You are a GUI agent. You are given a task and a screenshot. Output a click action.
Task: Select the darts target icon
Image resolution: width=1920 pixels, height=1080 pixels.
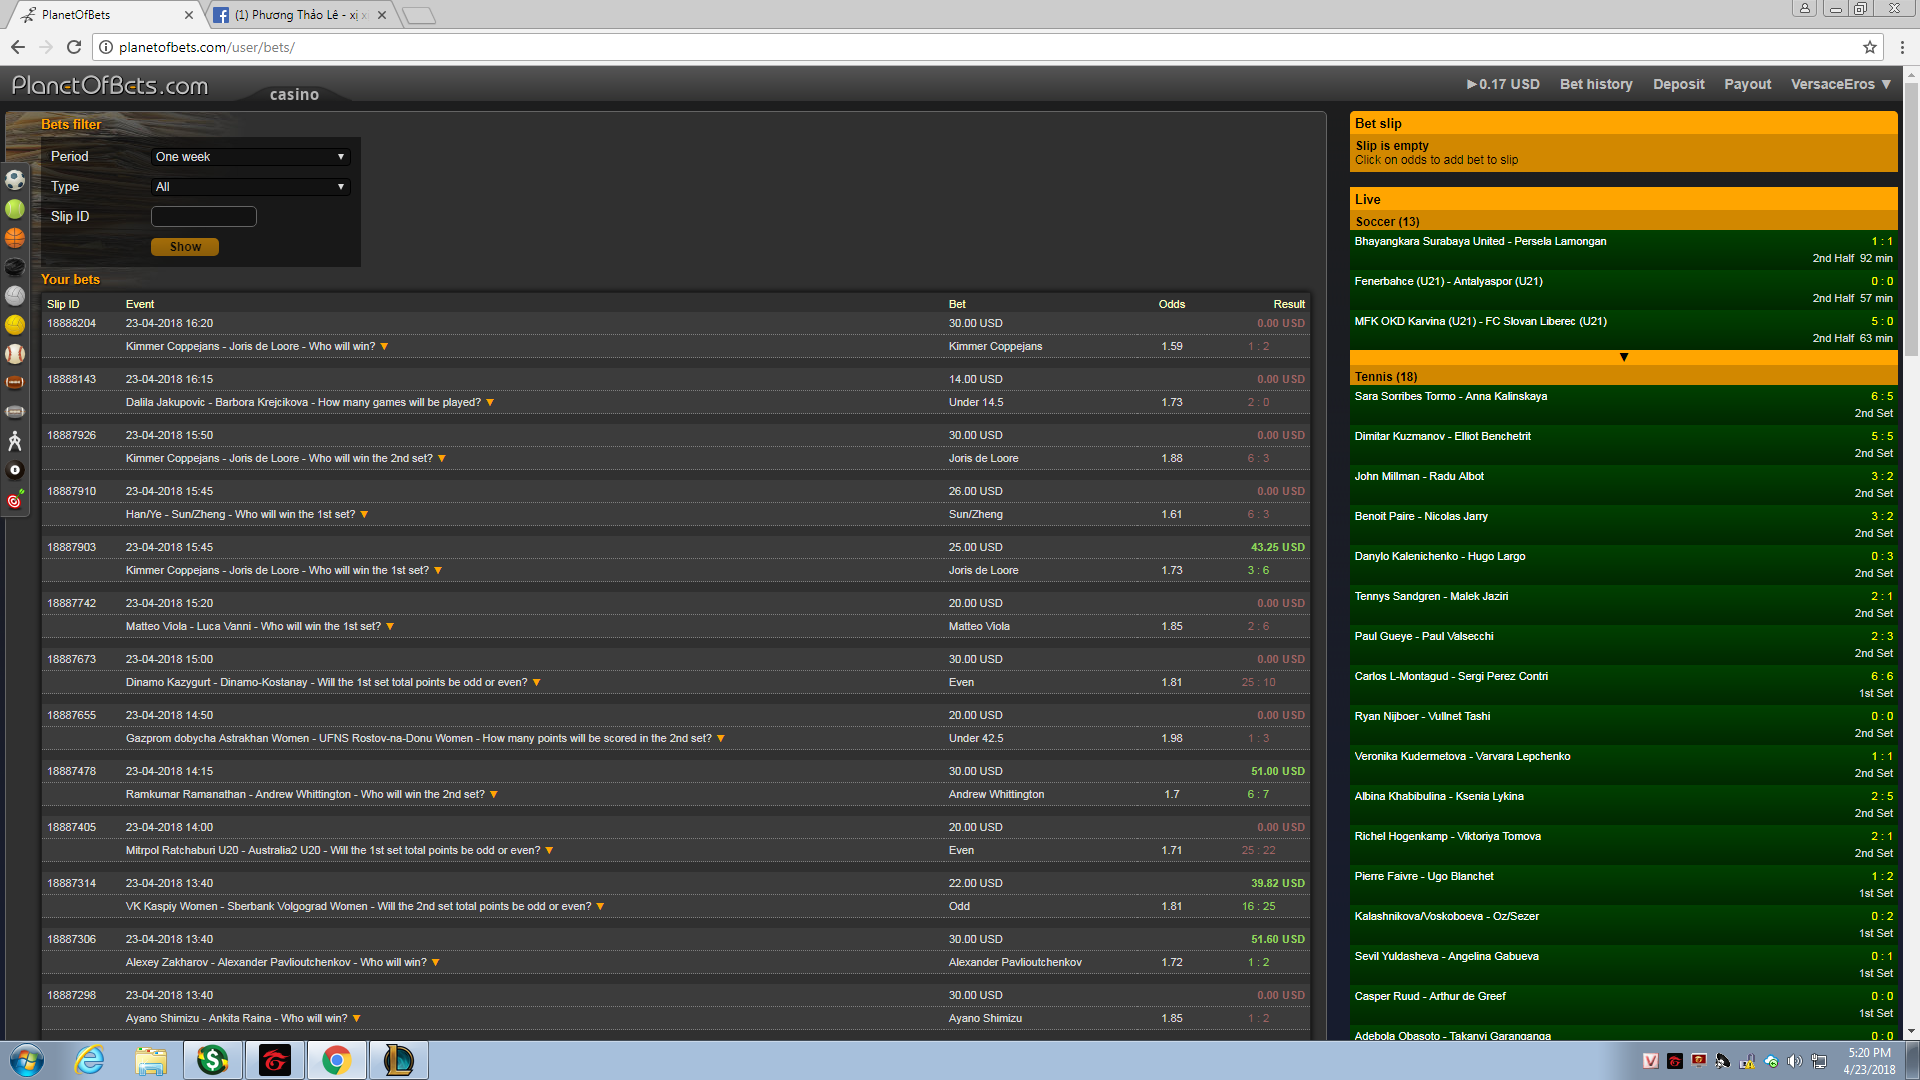[15, 499]
